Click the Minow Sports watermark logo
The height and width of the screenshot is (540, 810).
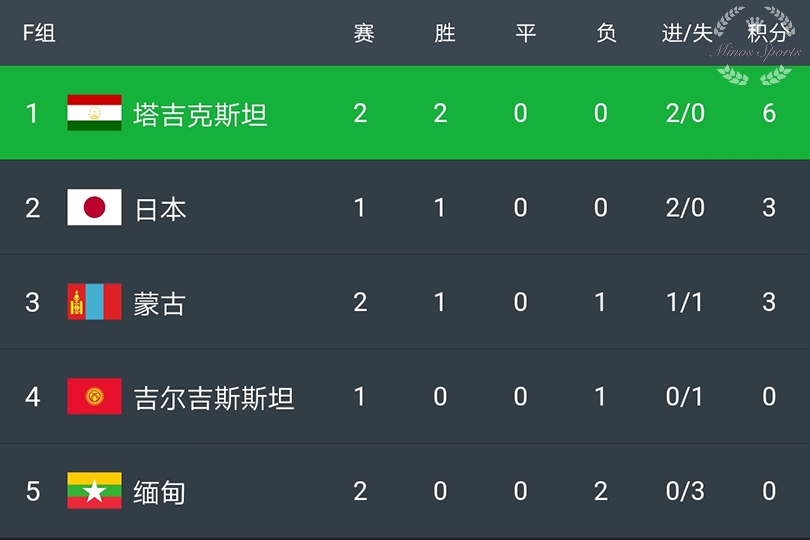pos(756,45)
